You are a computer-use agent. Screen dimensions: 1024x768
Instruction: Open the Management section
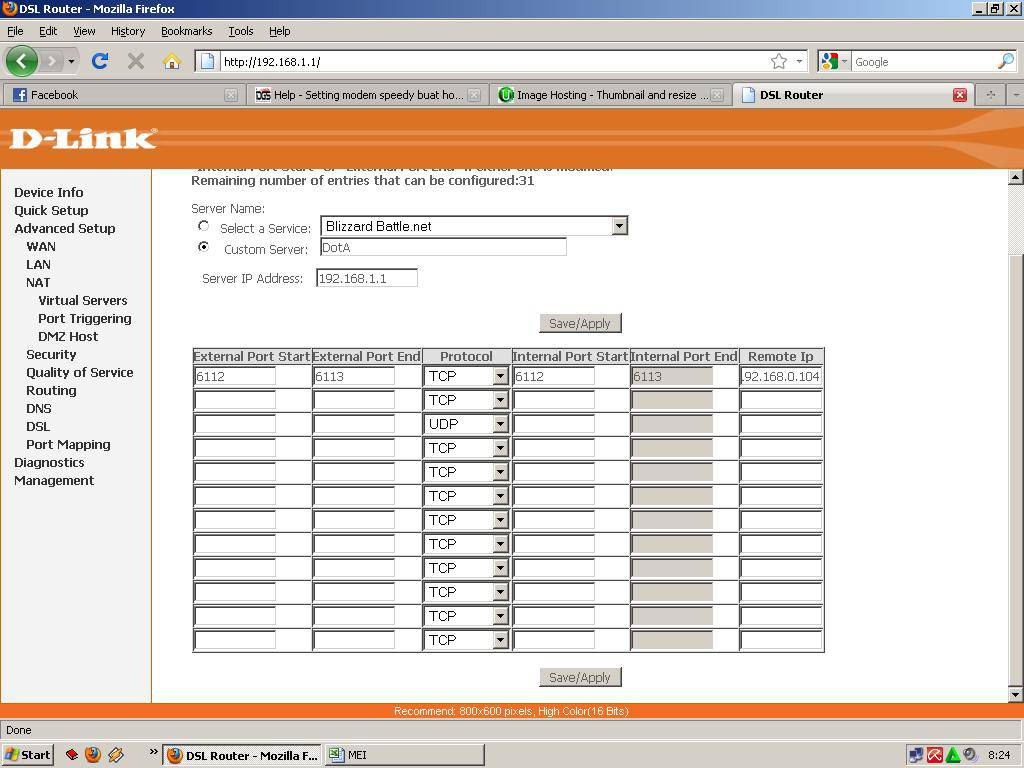pyautogui.click(x=54, y=481)
